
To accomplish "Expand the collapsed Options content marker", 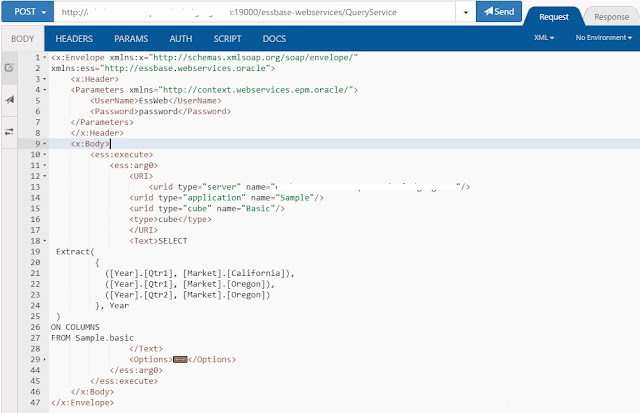I will [x=180, y=360].
